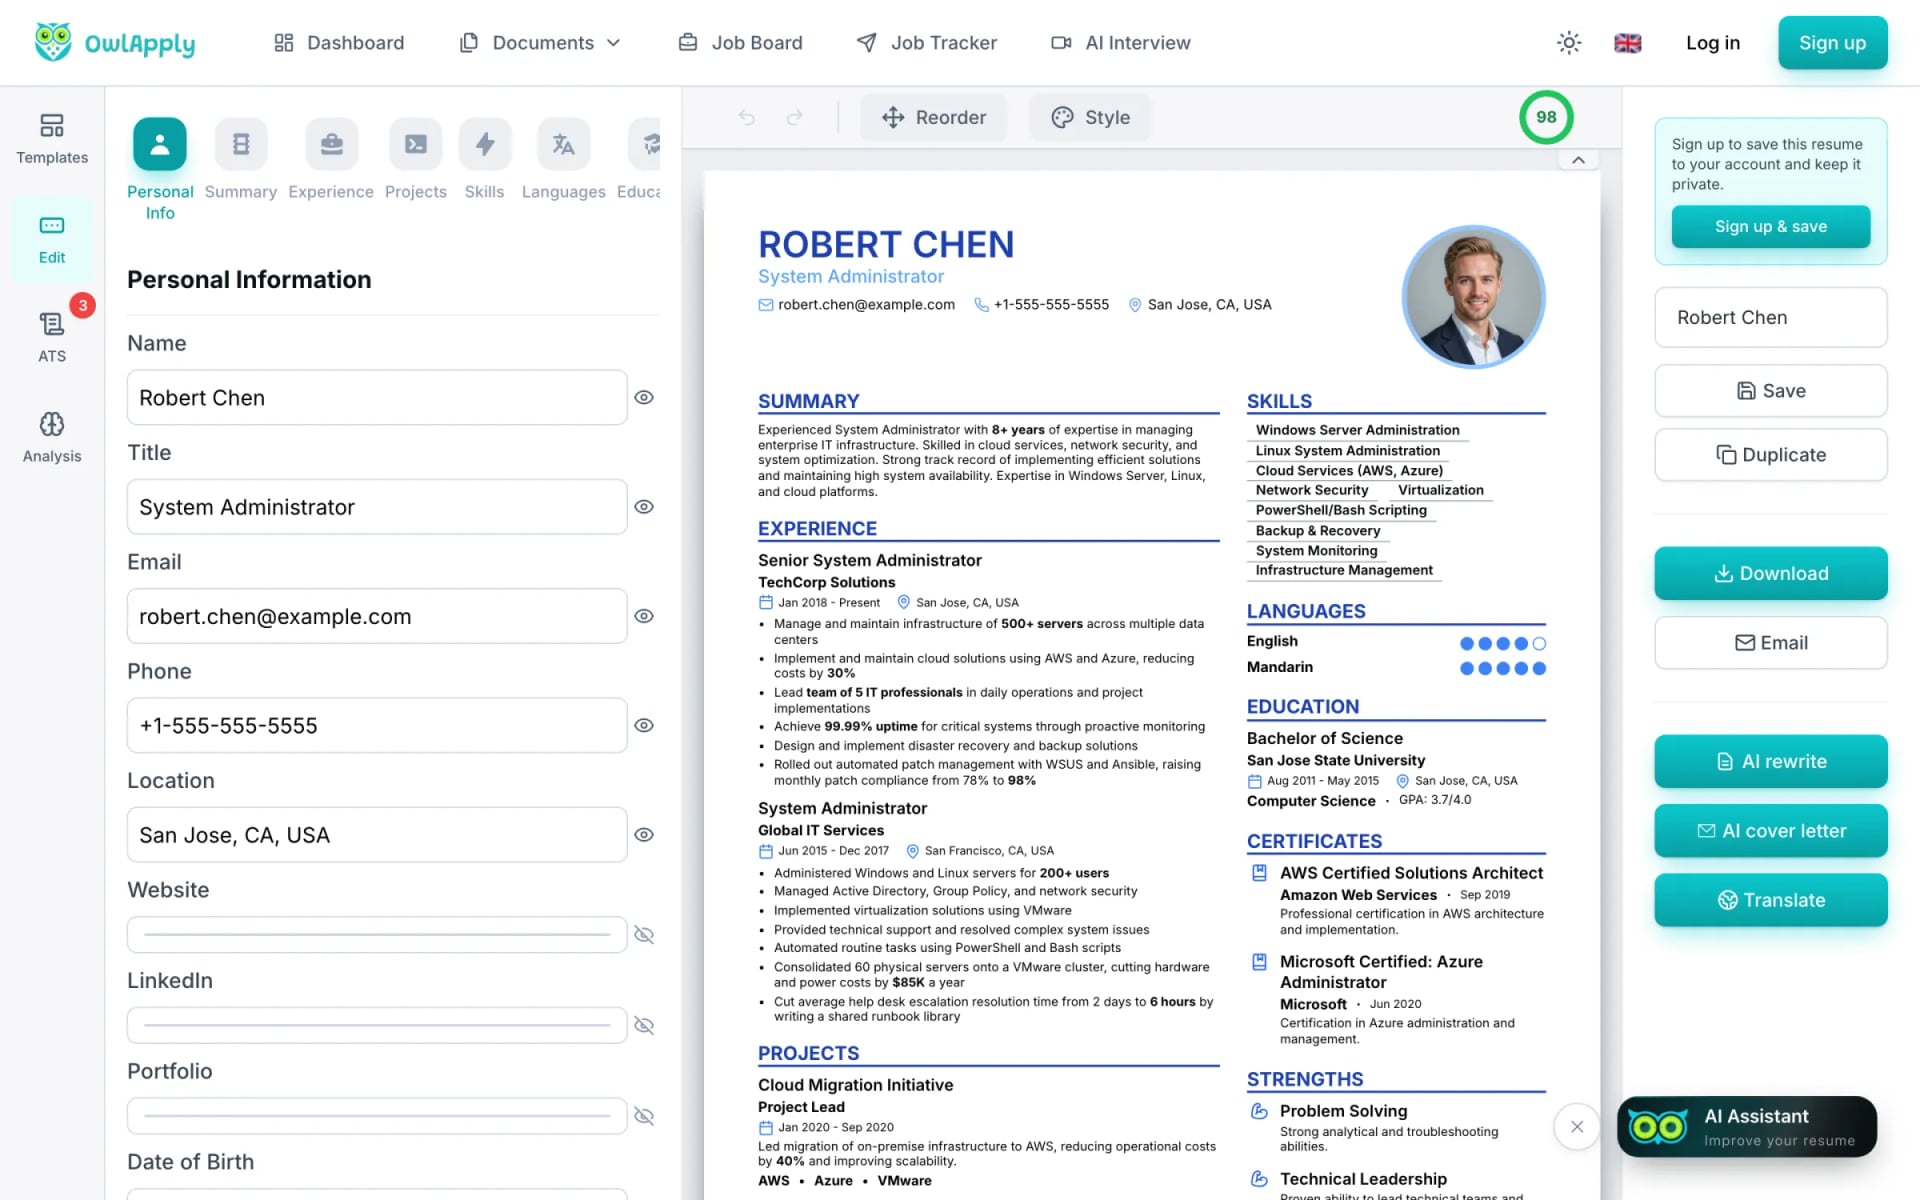
Task: Open the Dashboard nav item
Action: 340,43
